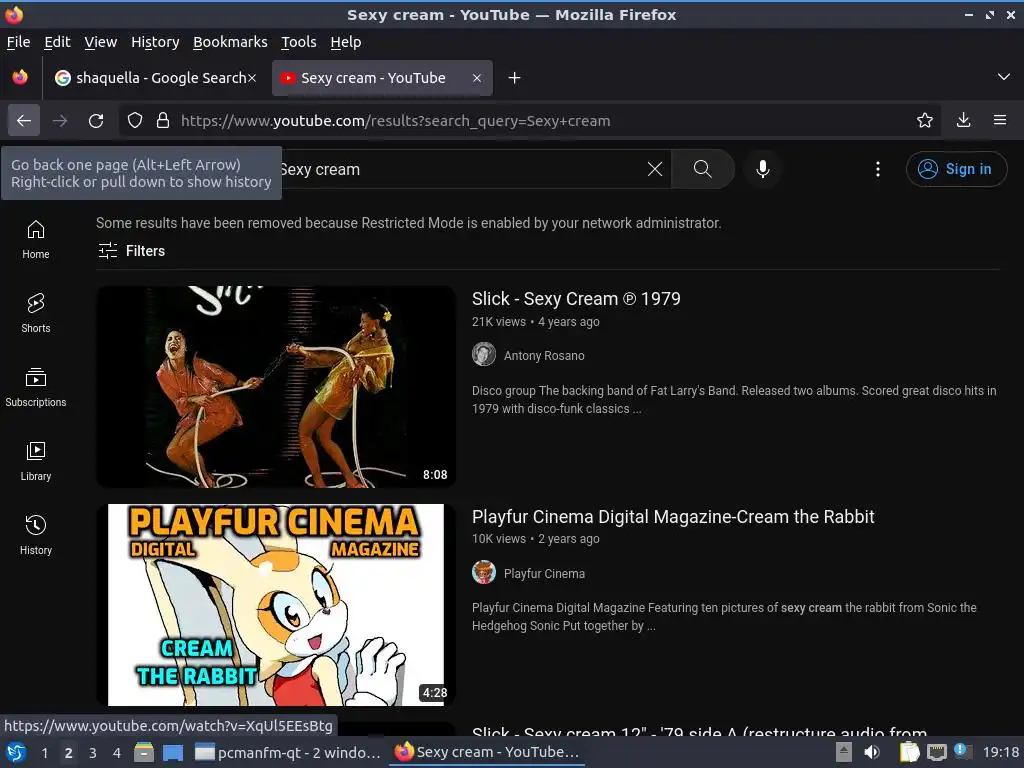Open the network tray icon
The width and height of the screenshot is (1024, 768).
936,752
